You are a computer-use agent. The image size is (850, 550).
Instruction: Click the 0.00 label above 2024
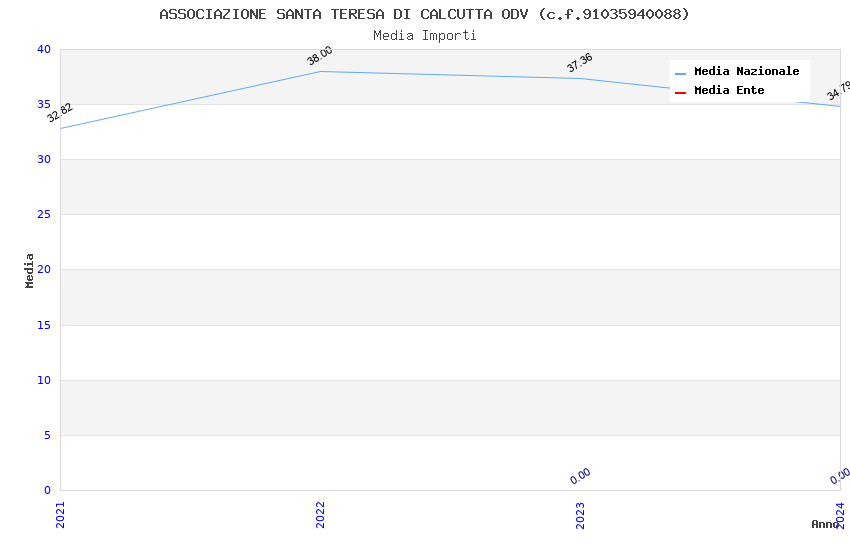840,476
